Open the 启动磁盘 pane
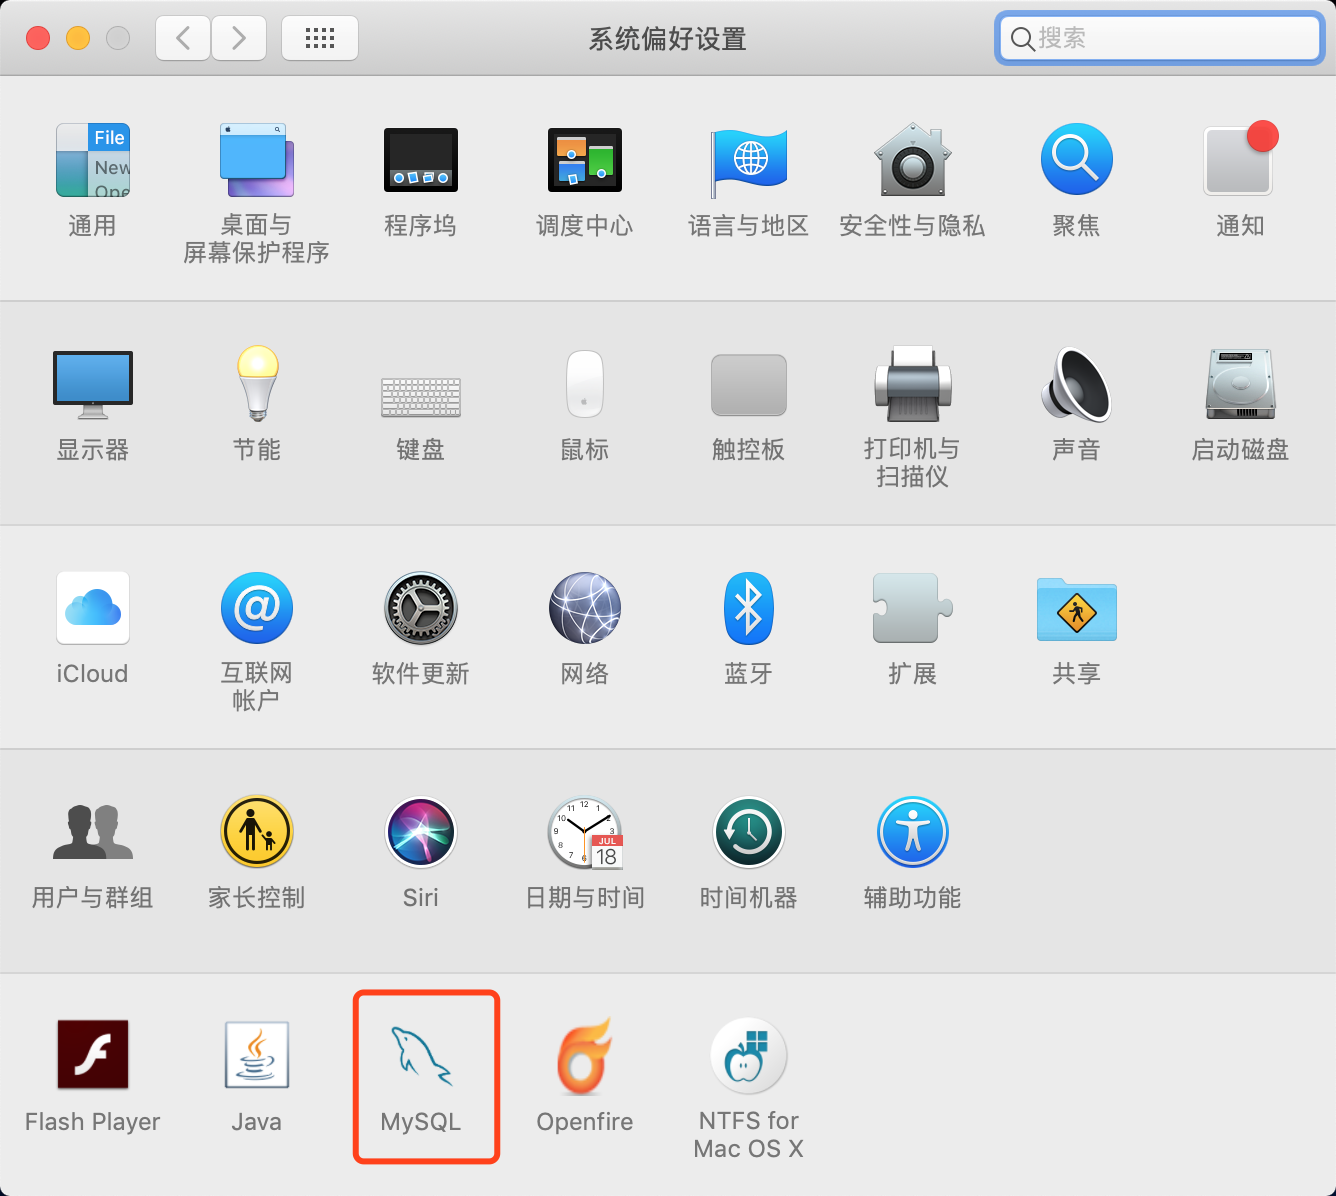Viewport: 1336px width, 1196px height. pyautogui.click(x=1241, y=384)
